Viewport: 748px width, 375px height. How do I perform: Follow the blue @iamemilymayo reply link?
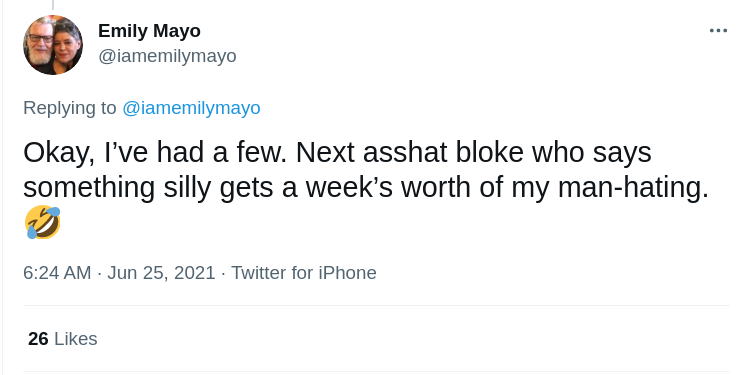[x=191, y=108]
